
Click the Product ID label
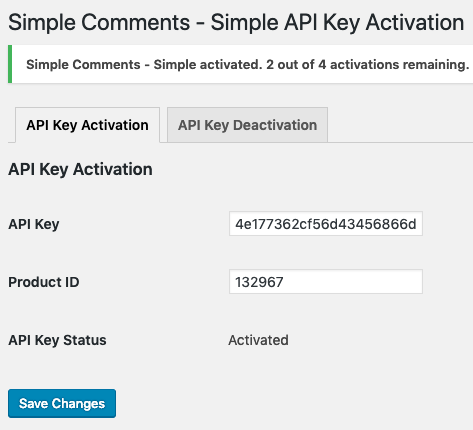coord(44,282)
